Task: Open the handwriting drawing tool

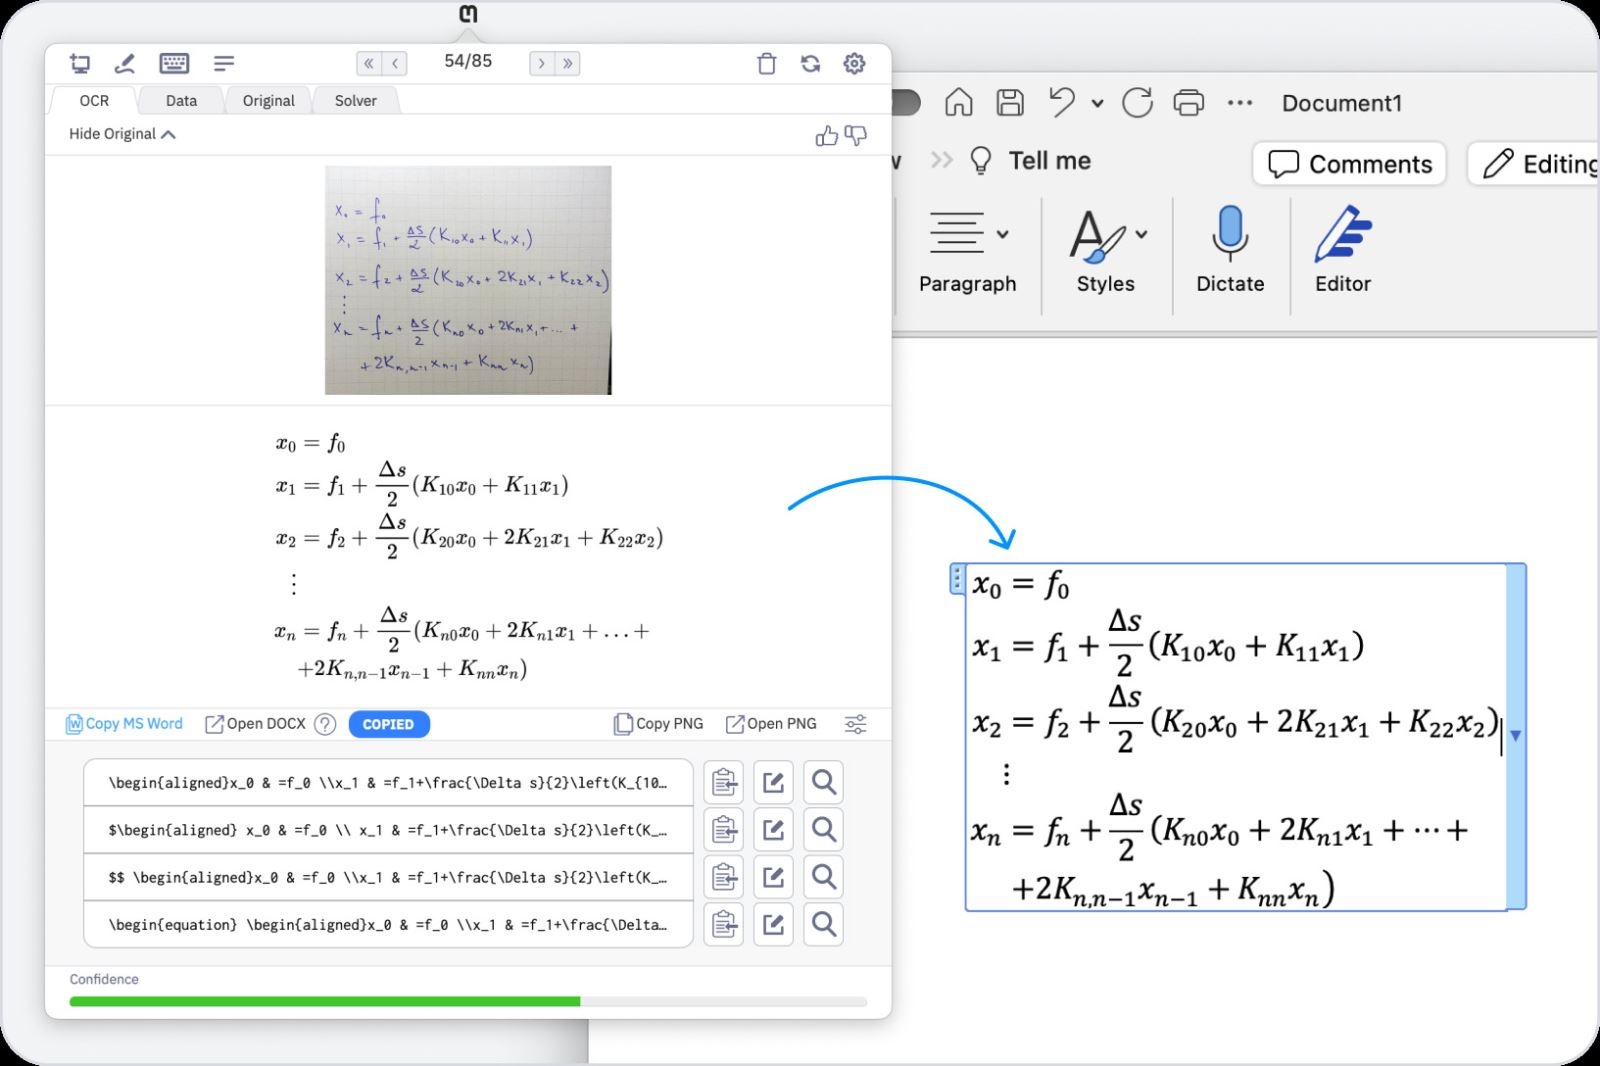Action: (x=125, y=63)
